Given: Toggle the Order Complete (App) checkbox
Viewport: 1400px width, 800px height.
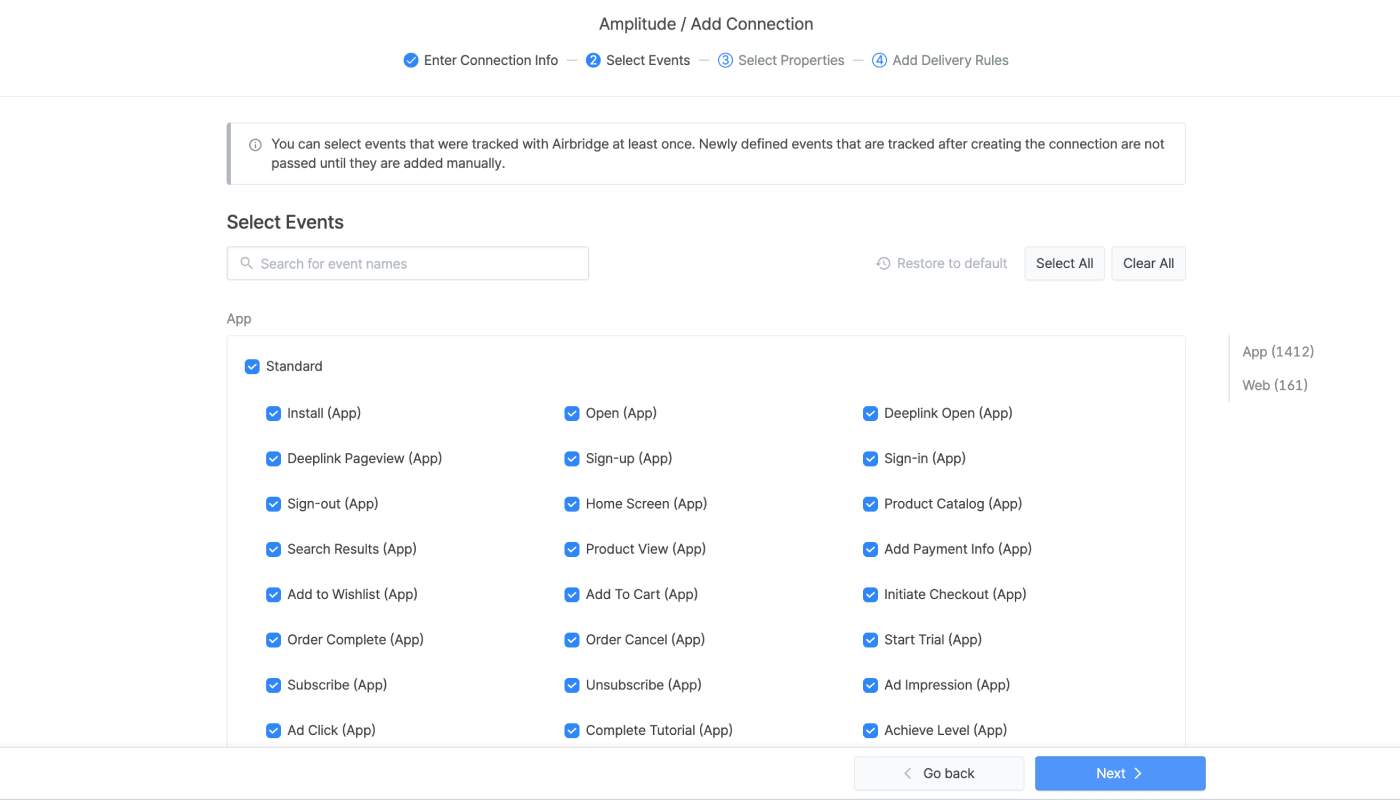Looking at the screenshot, I should coord(273,639).
